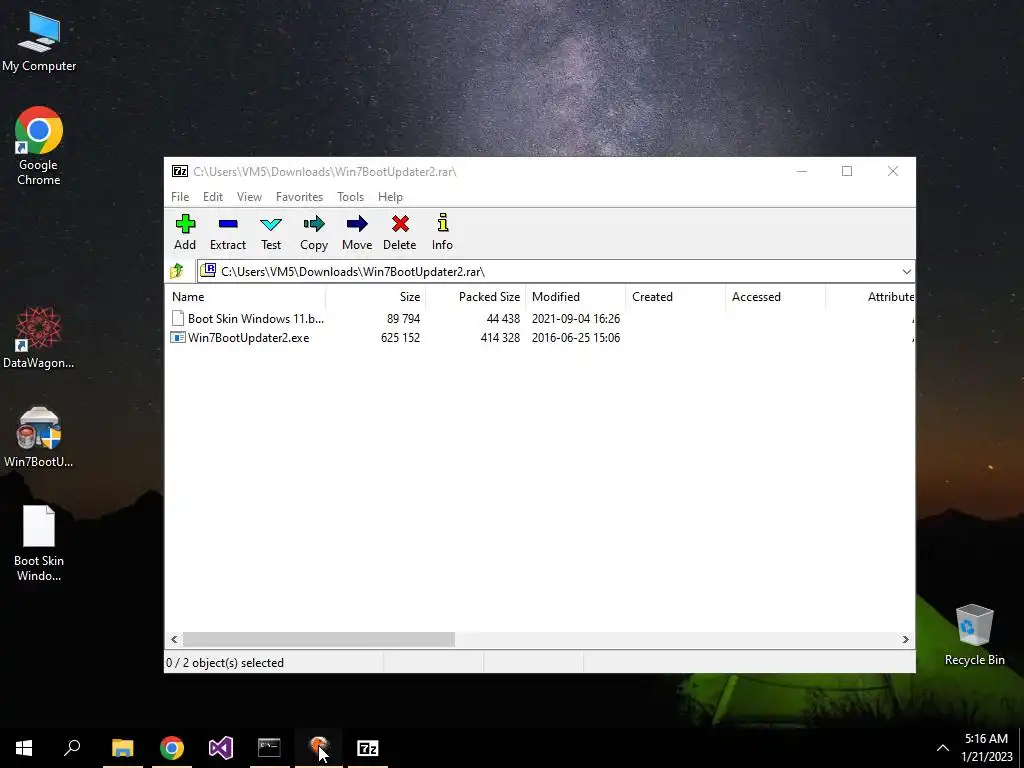Screen dimensions: 1024x768
Task: Sort by Accessed column header
Action: 775,296
